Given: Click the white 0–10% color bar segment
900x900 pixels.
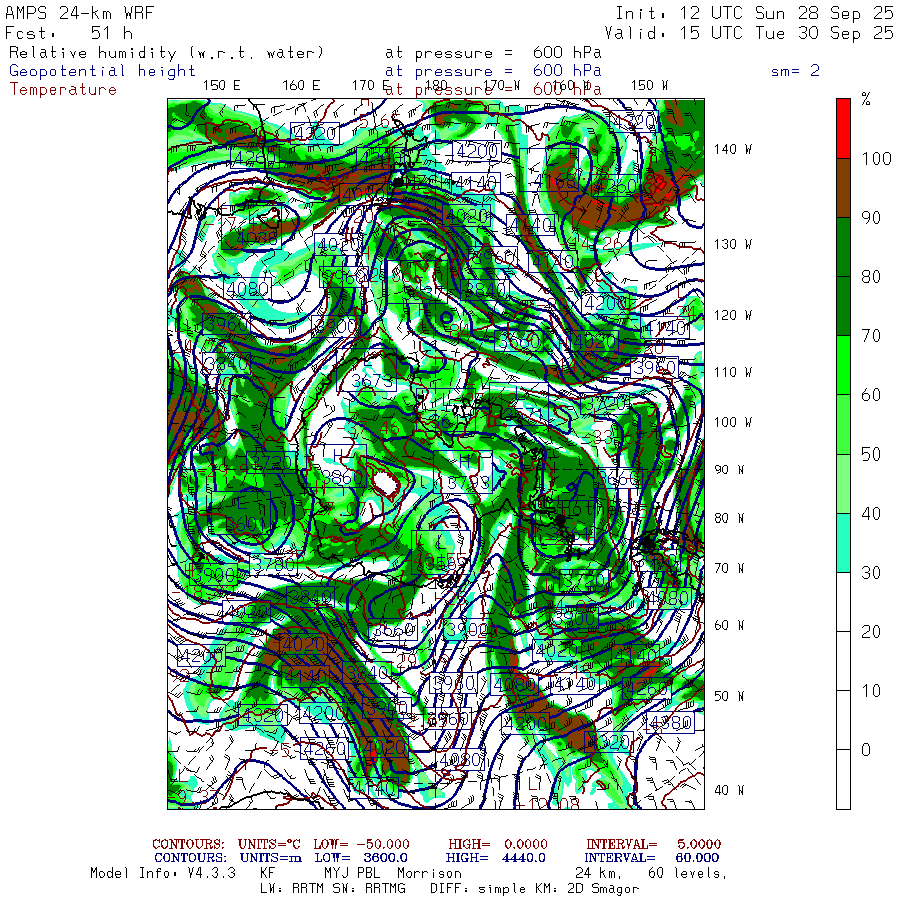Looking at the screenshot, I should pyautogui.click(x=843, y=720).
